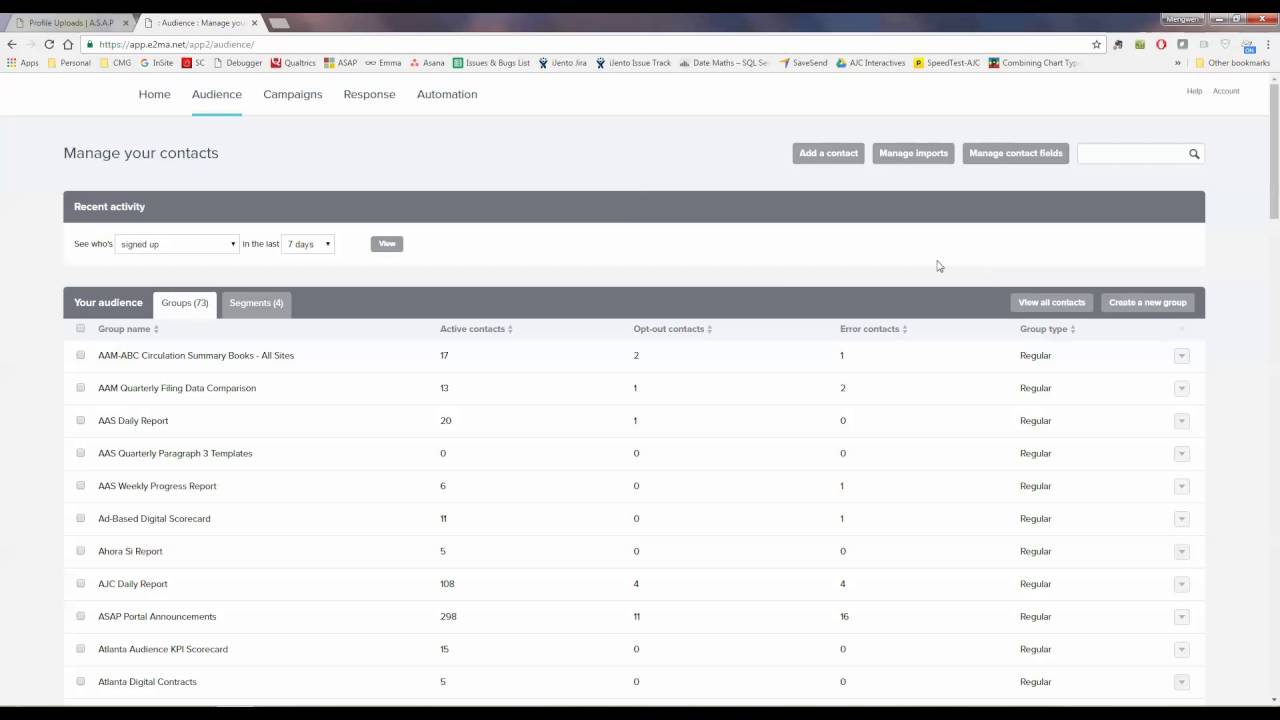Bookmark this page with the star icon
Screen dimensions: 1280x720
(x=1097, y=44)
